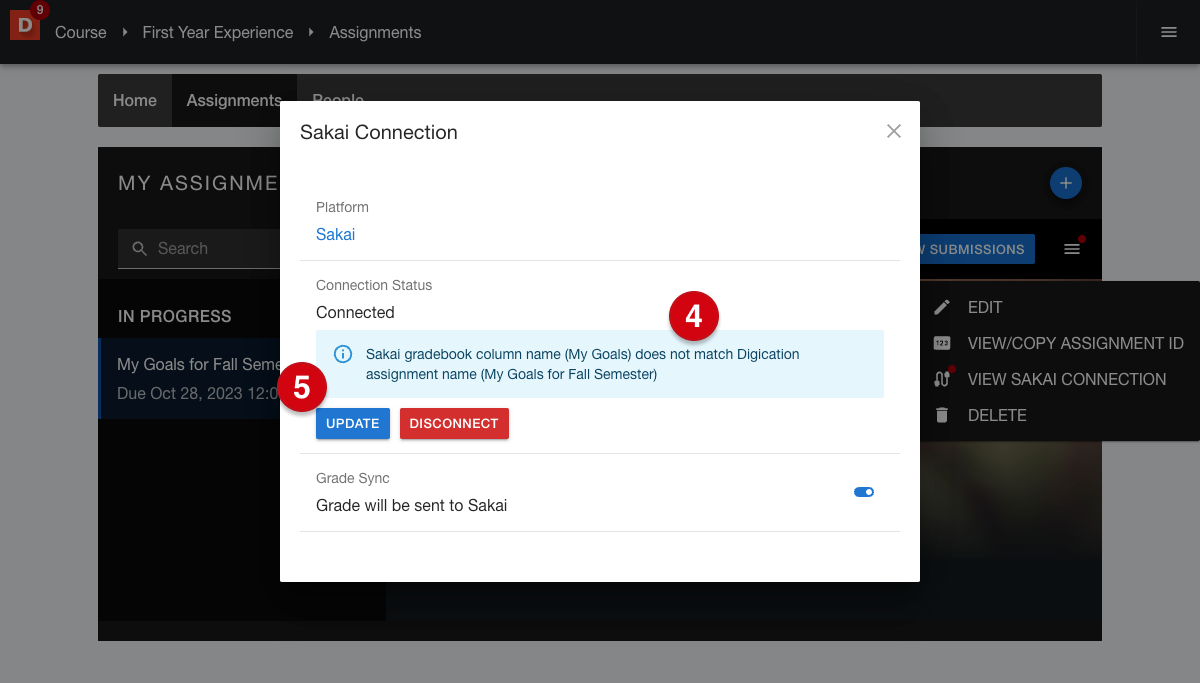Image resolution: width=1200 pixels, height=683 pixels.
Task: Click the Platform label
Action: pos(342,207)
